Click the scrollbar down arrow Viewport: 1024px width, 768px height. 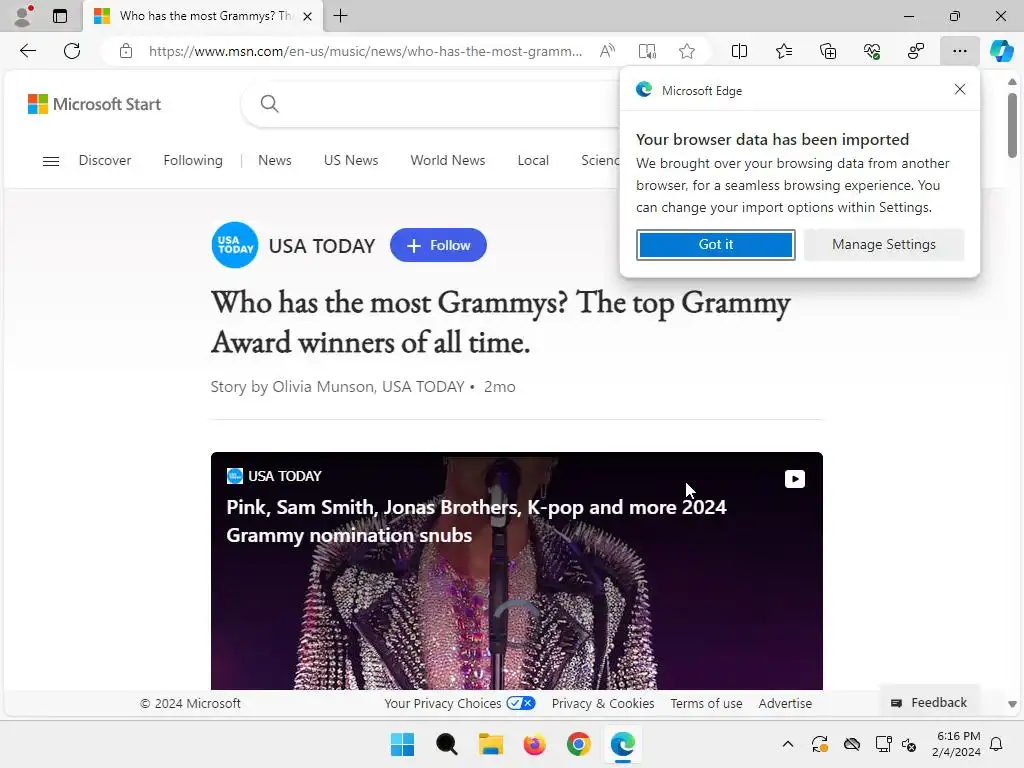(1012, 704)
